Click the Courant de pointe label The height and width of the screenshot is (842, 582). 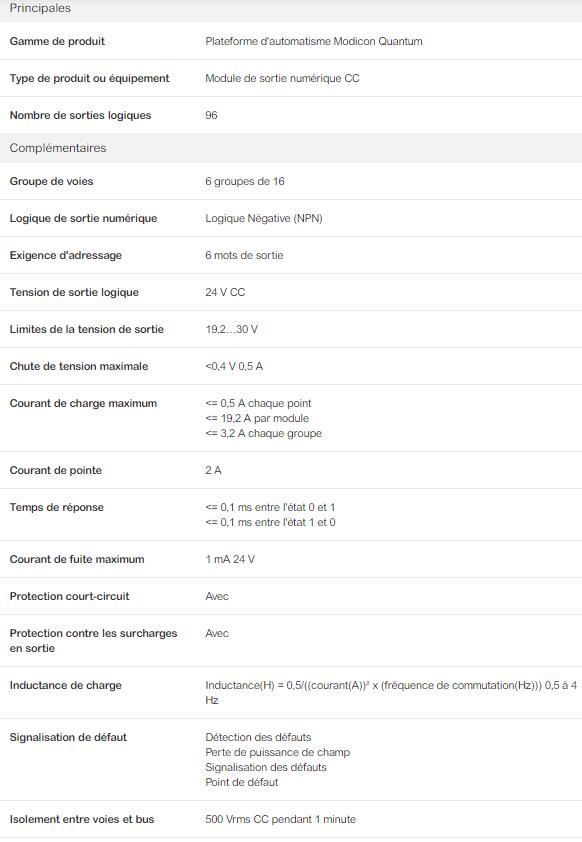point(55,470)
